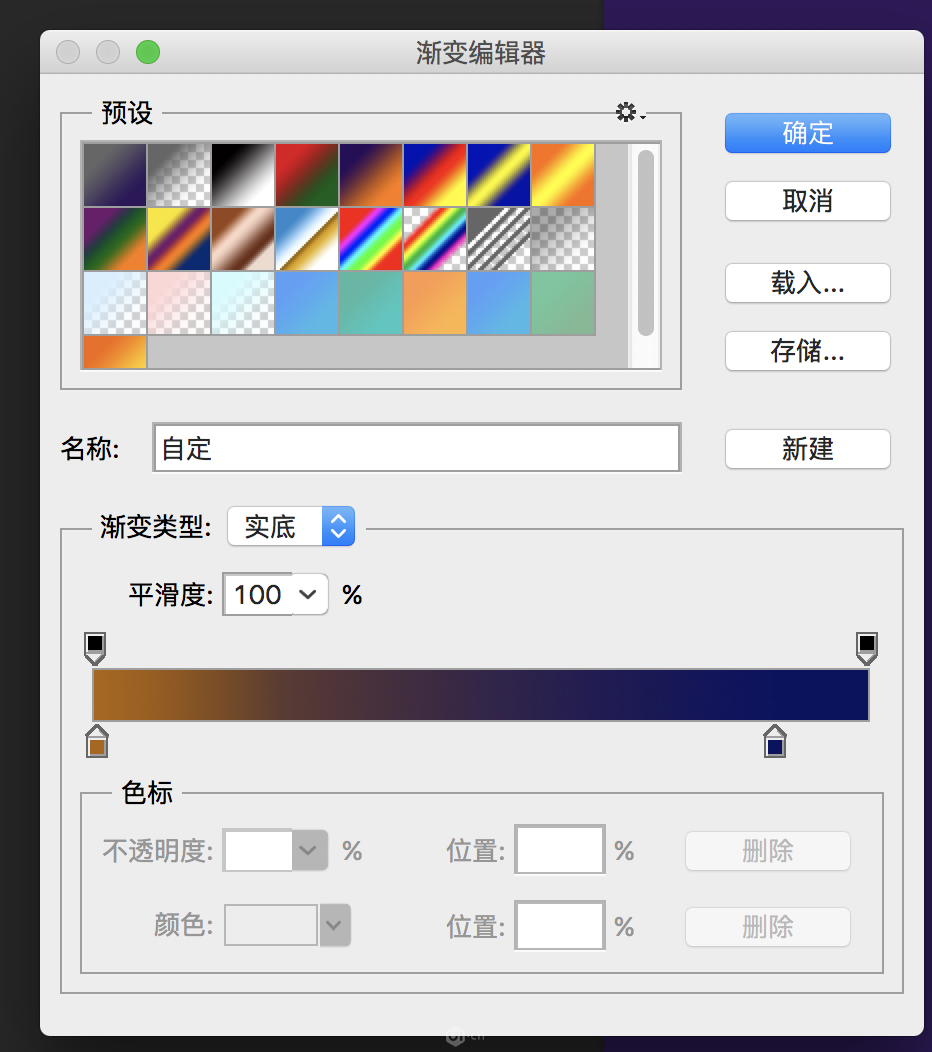Viewport: 932px width, 1052px height.
Task: Select the red-to-green gradient preset
Action: [307, 174]
